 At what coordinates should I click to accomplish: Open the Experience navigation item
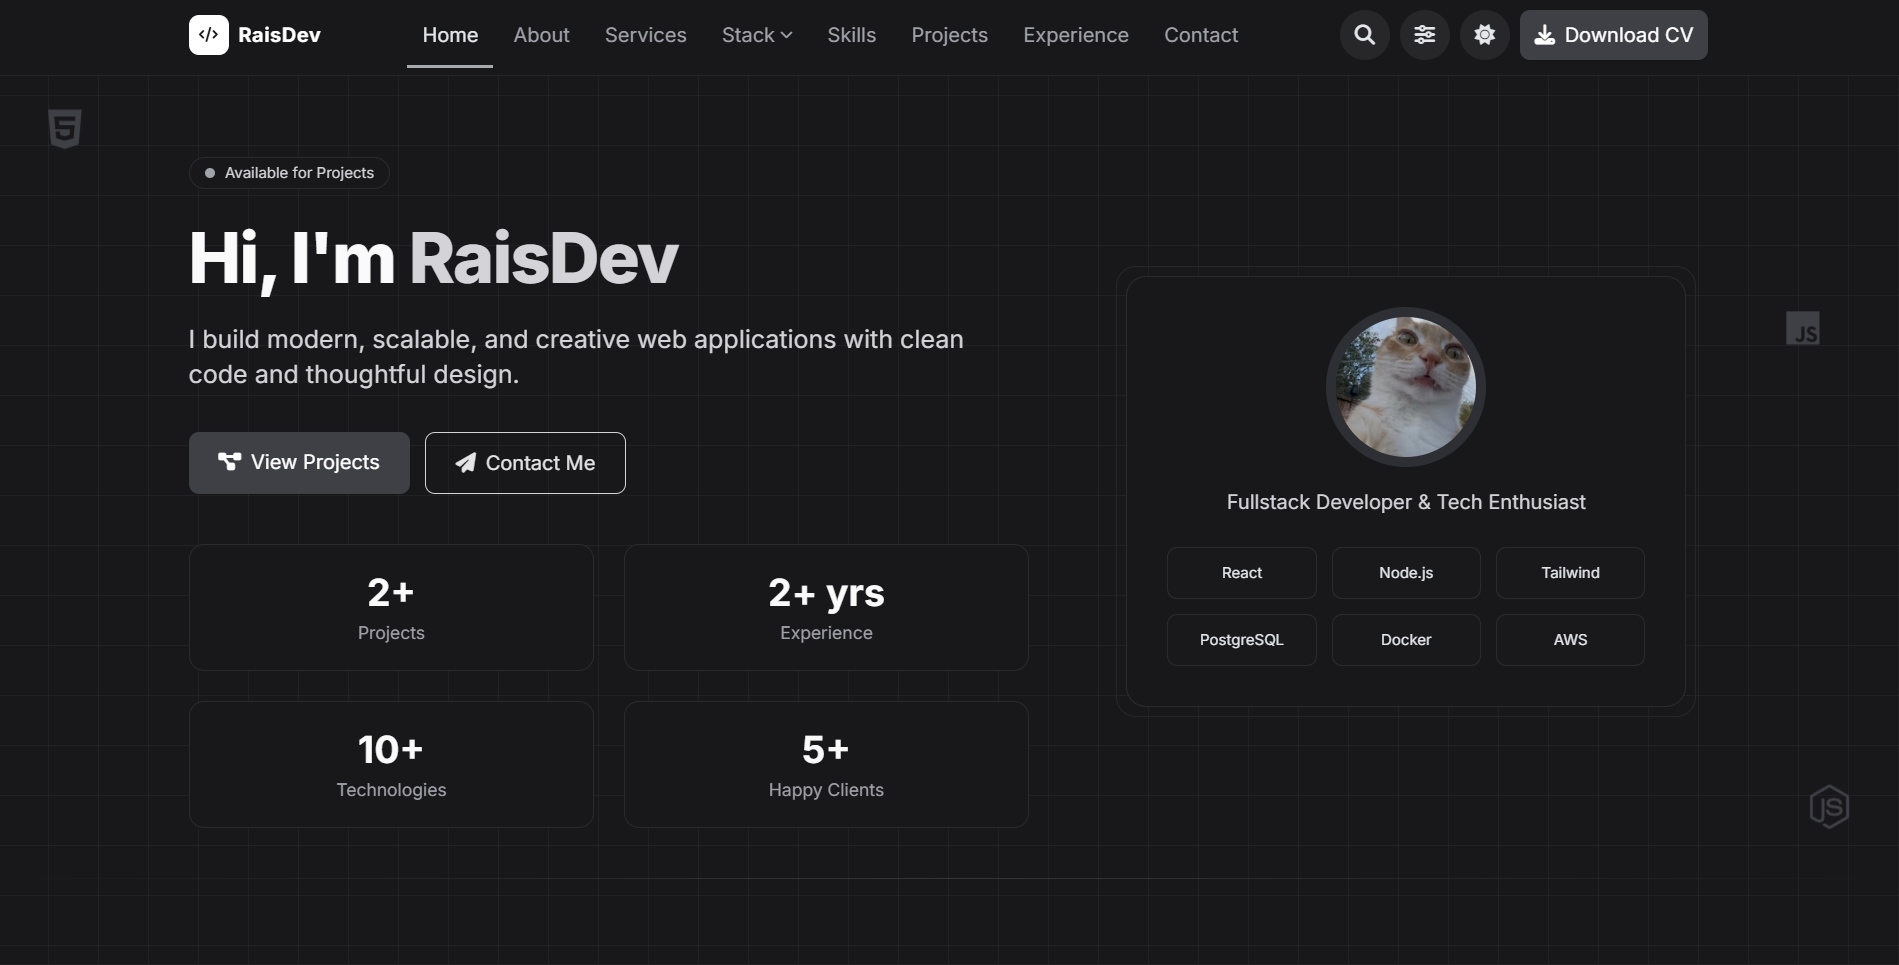(x=1075, y=34)
